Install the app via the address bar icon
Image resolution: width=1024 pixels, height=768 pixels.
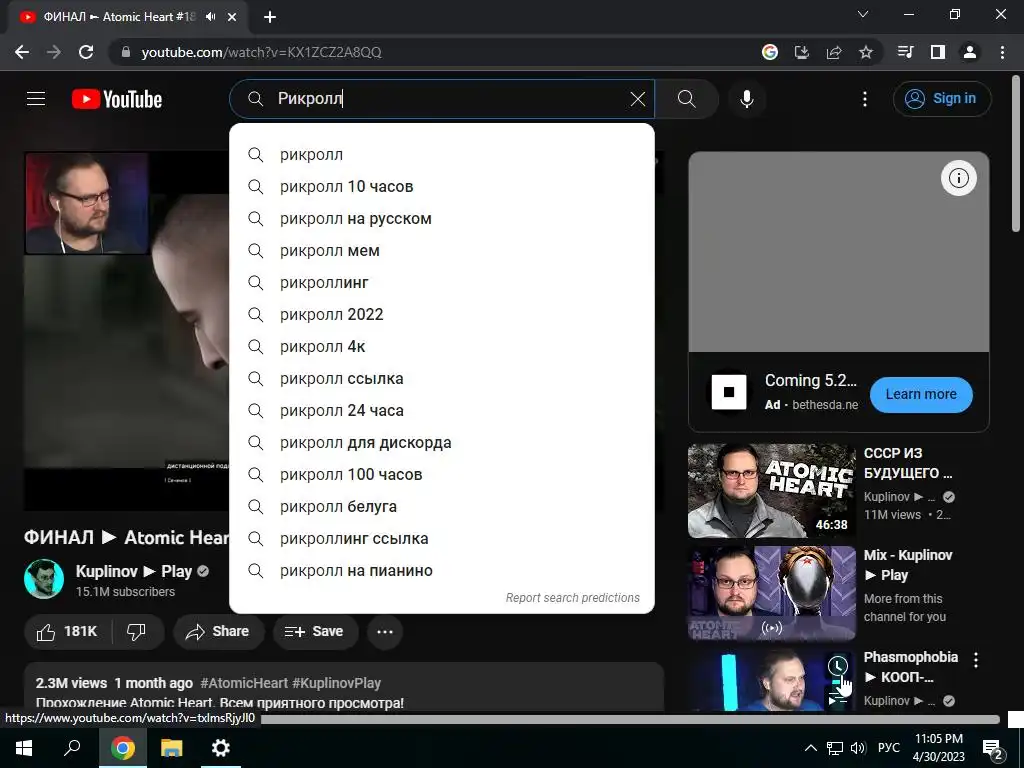[x=802, y=52]
